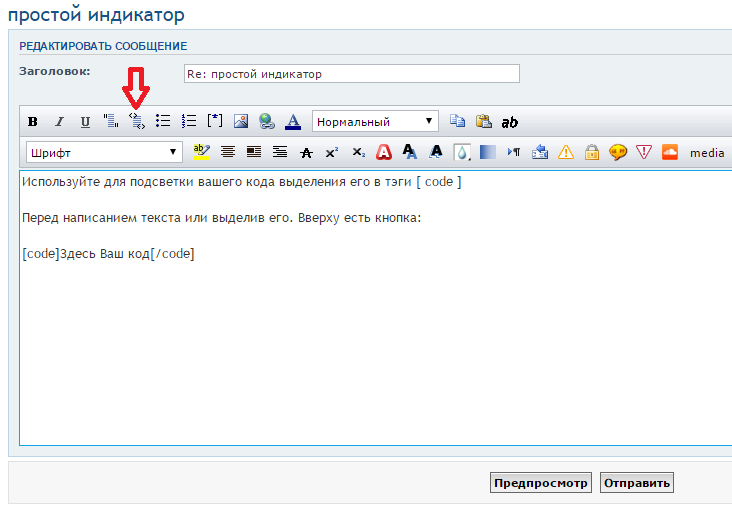Open the Нормальный size dropdown
Viewport: 732px width, 507px height.
(375, 122)
